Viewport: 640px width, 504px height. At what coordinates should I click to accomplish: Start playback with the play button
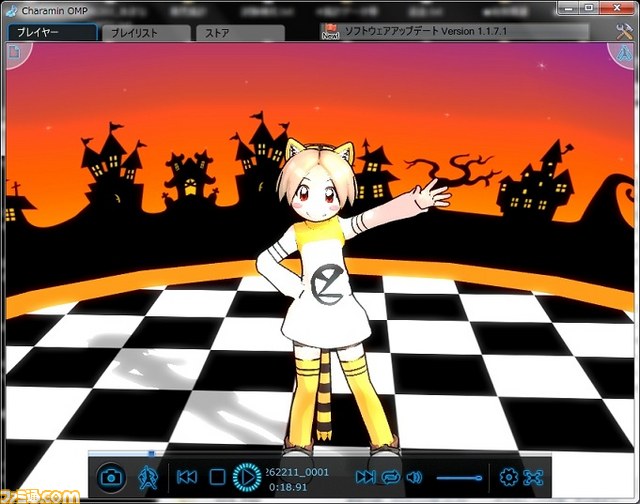click(247, 477)
